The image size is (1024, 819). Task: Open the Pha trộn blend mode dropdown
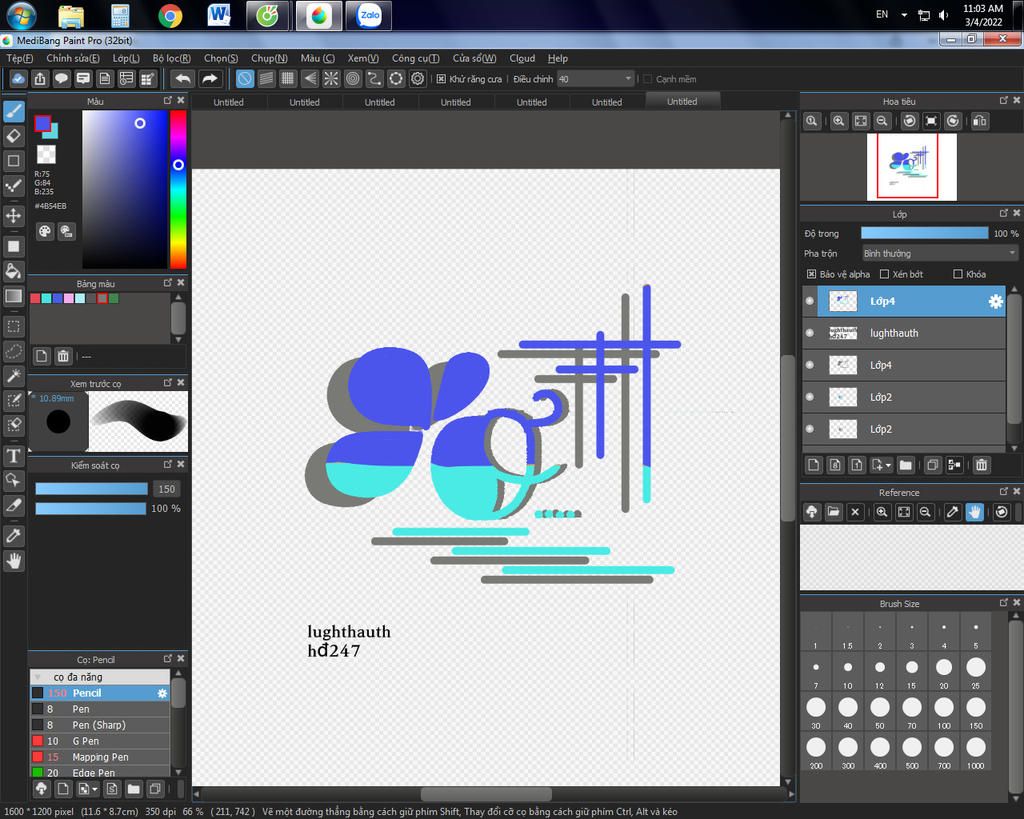(x=940, y=253)
